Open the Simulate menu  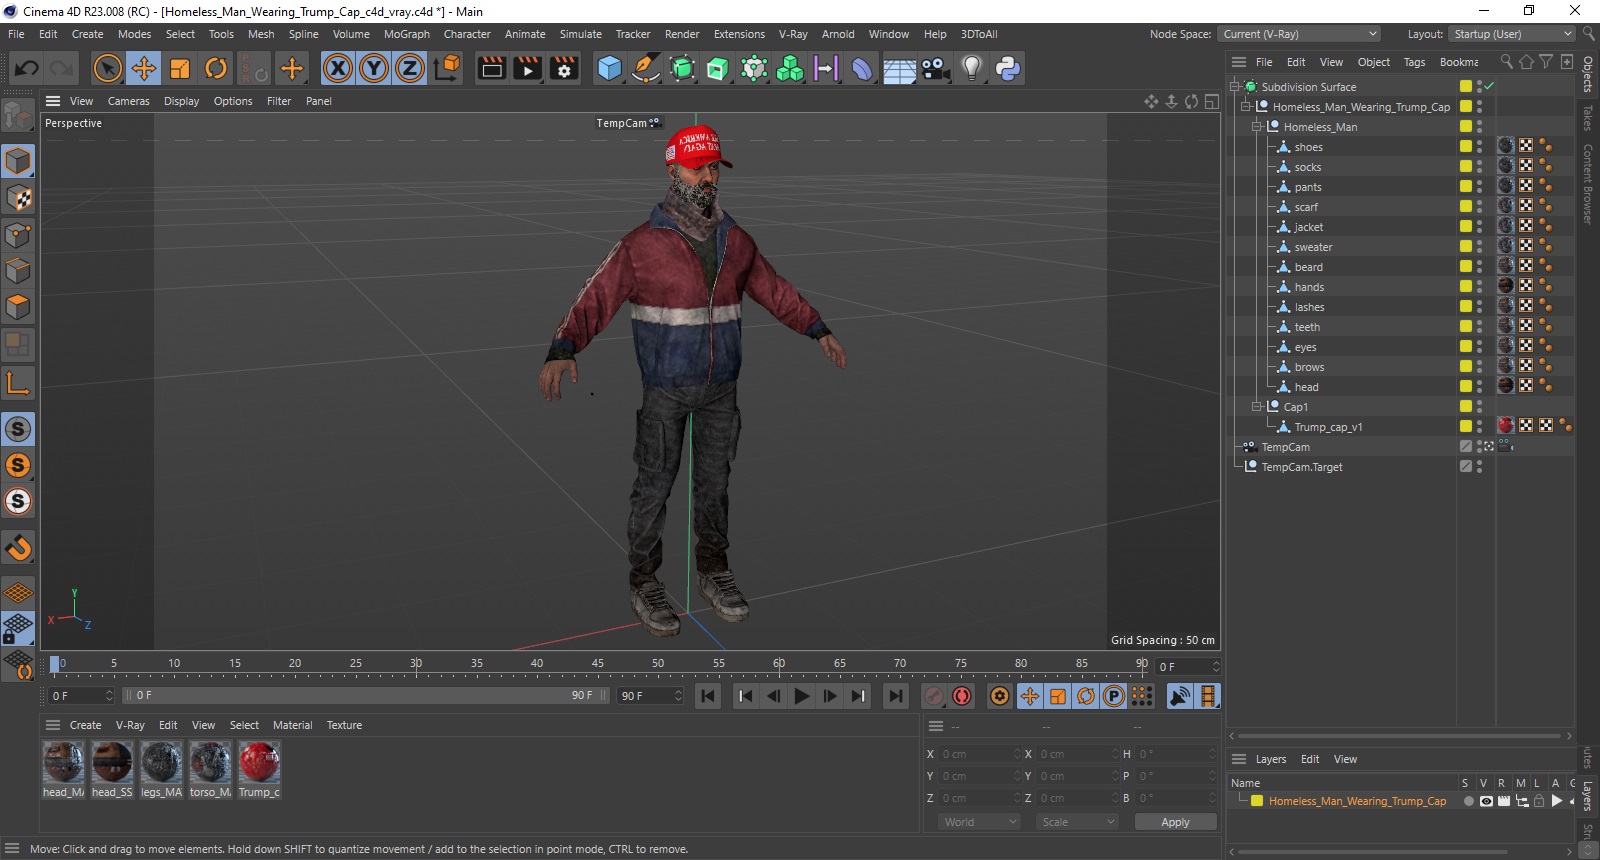point(581,34)
